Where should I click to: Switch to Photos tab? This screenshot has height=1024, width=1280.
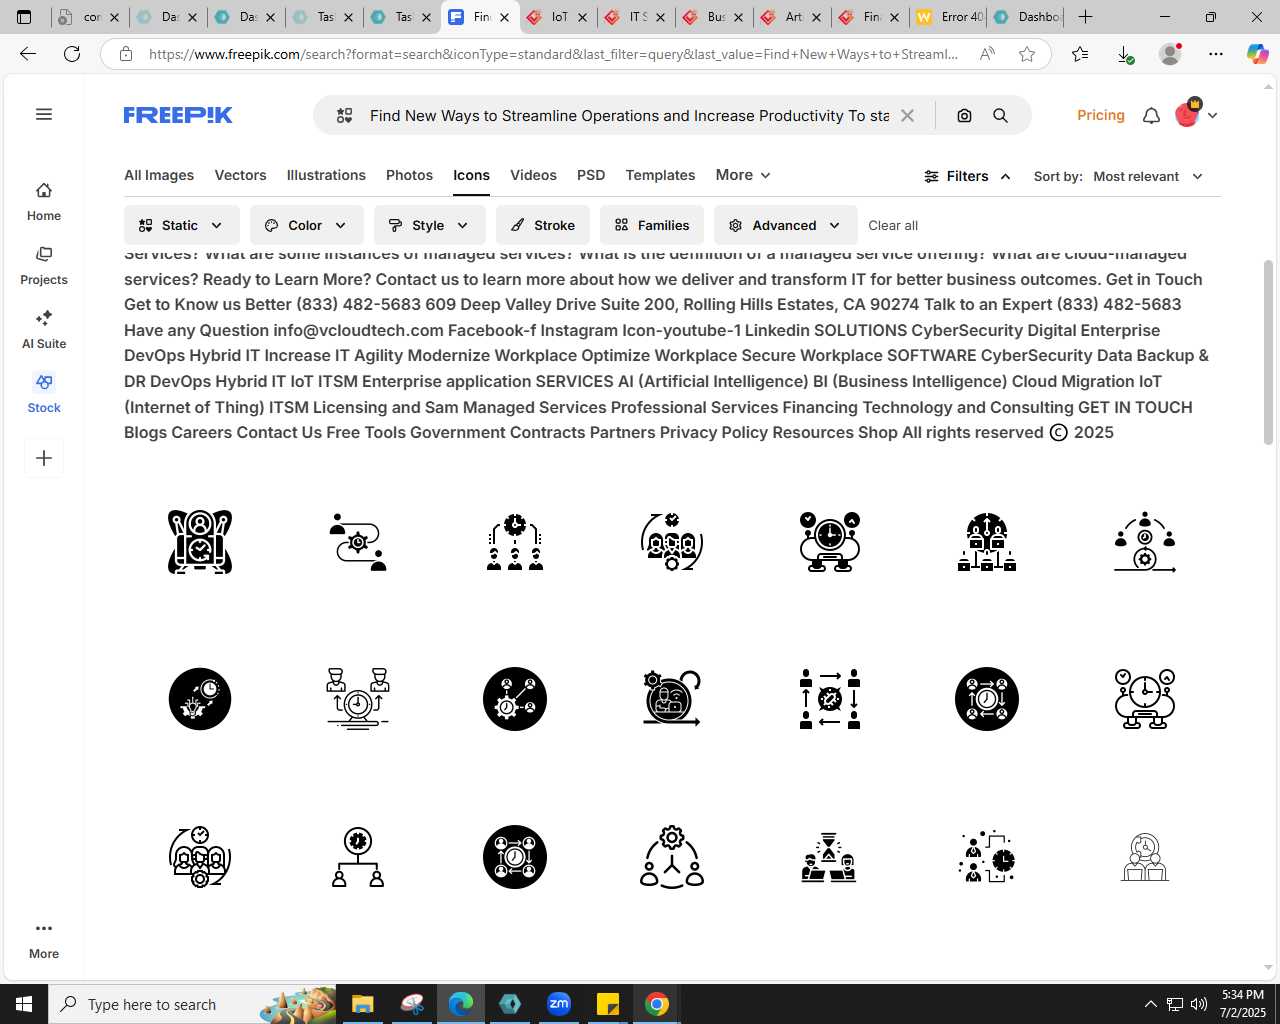pos(409,175)
